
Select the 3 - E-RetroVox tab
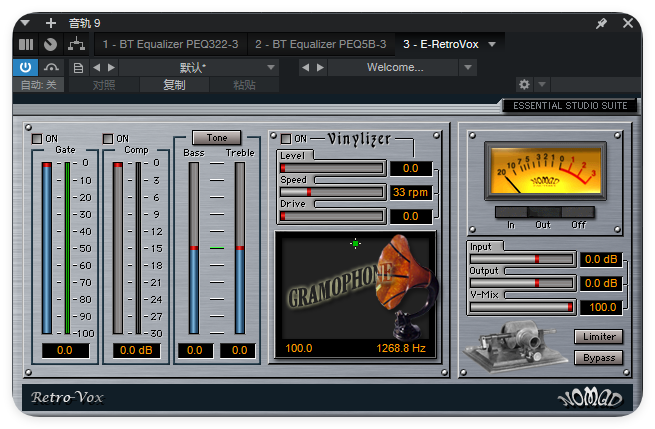(x=441, y=44)
